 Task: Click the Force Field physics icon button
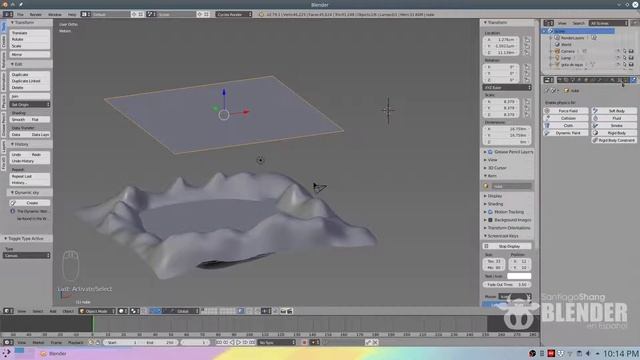566,111
